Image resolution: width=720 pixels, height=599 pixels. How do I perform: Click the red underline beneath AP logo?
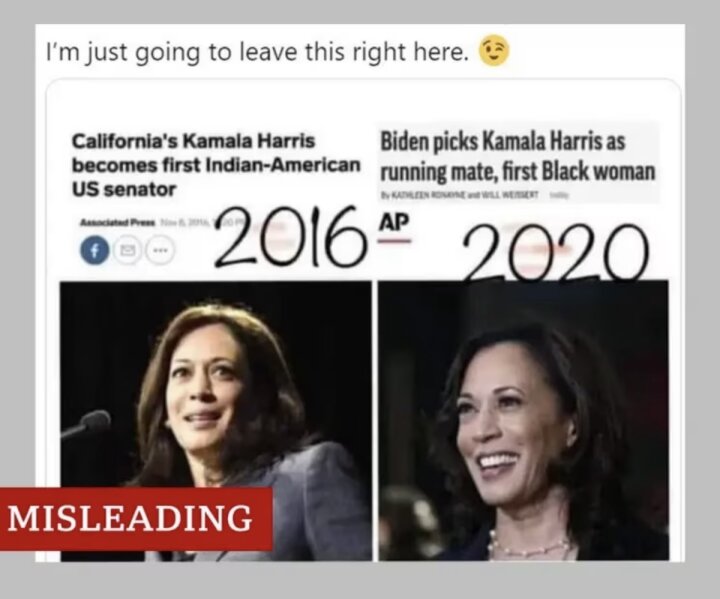point(395,241)
